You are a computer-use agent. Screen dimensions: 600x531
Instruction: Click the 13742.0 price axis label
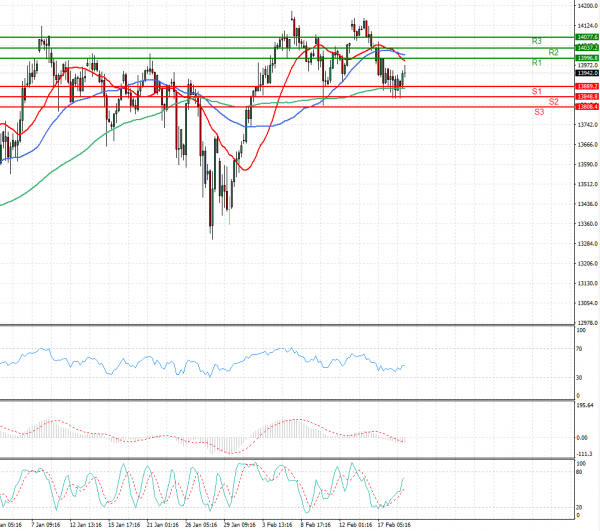588,125
